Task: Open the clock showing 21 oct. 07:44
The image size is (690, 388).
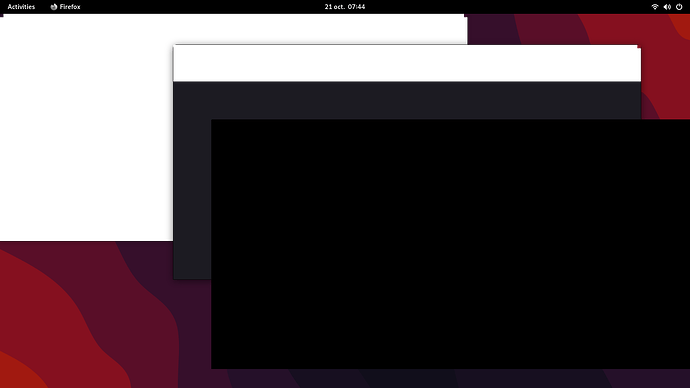Action: coord(345,7)
